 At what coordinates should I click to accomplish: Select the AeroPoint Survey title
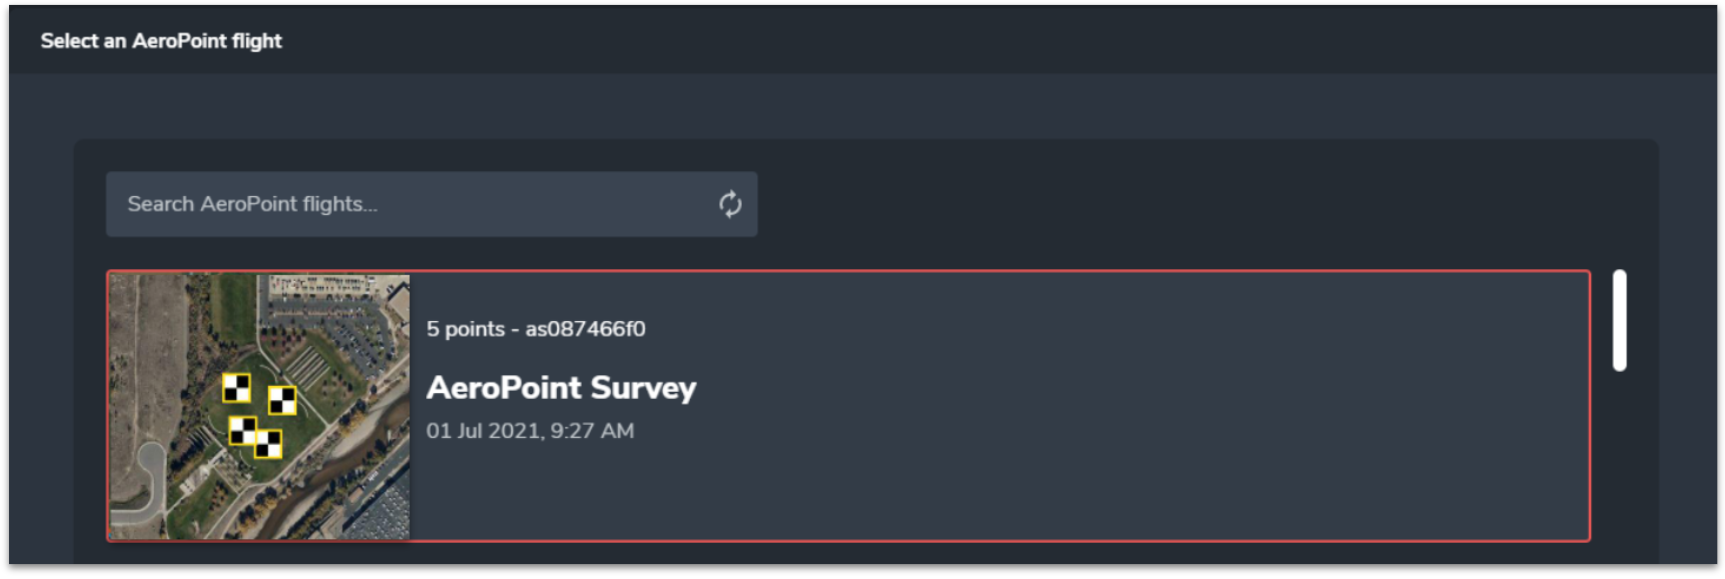coord(561,388)
